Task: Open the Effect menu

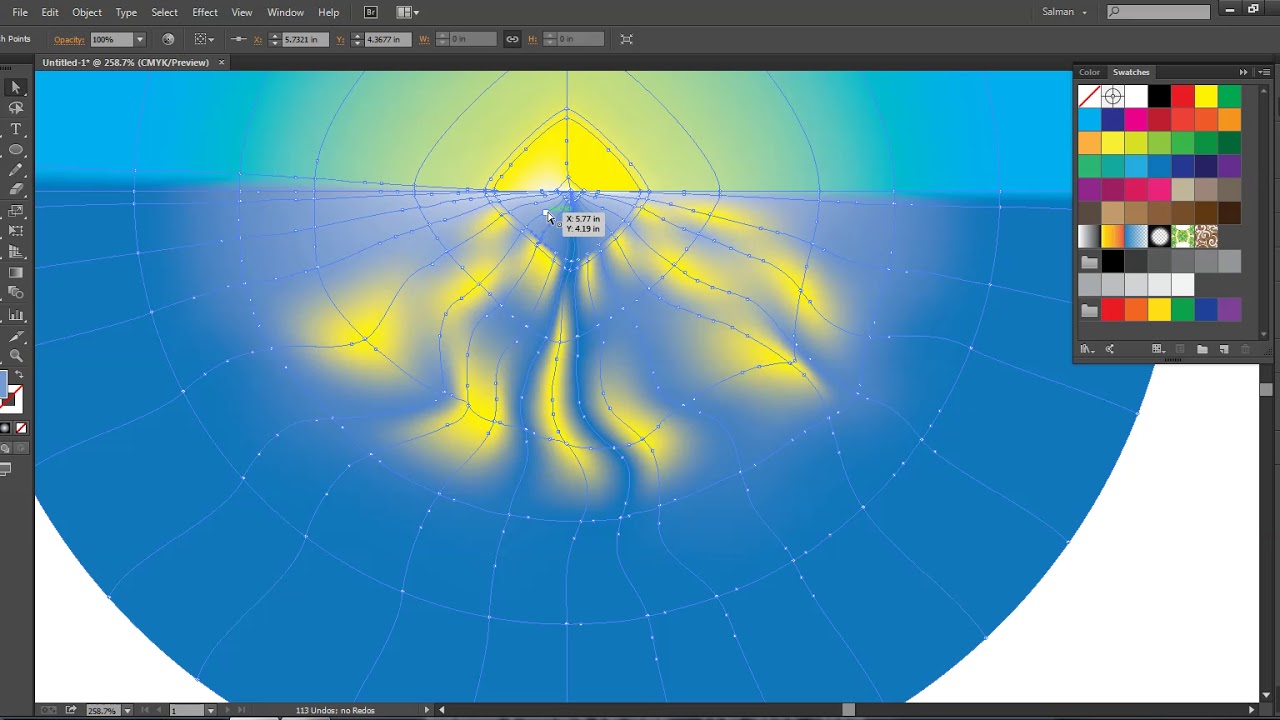Action: pos(205,12)
